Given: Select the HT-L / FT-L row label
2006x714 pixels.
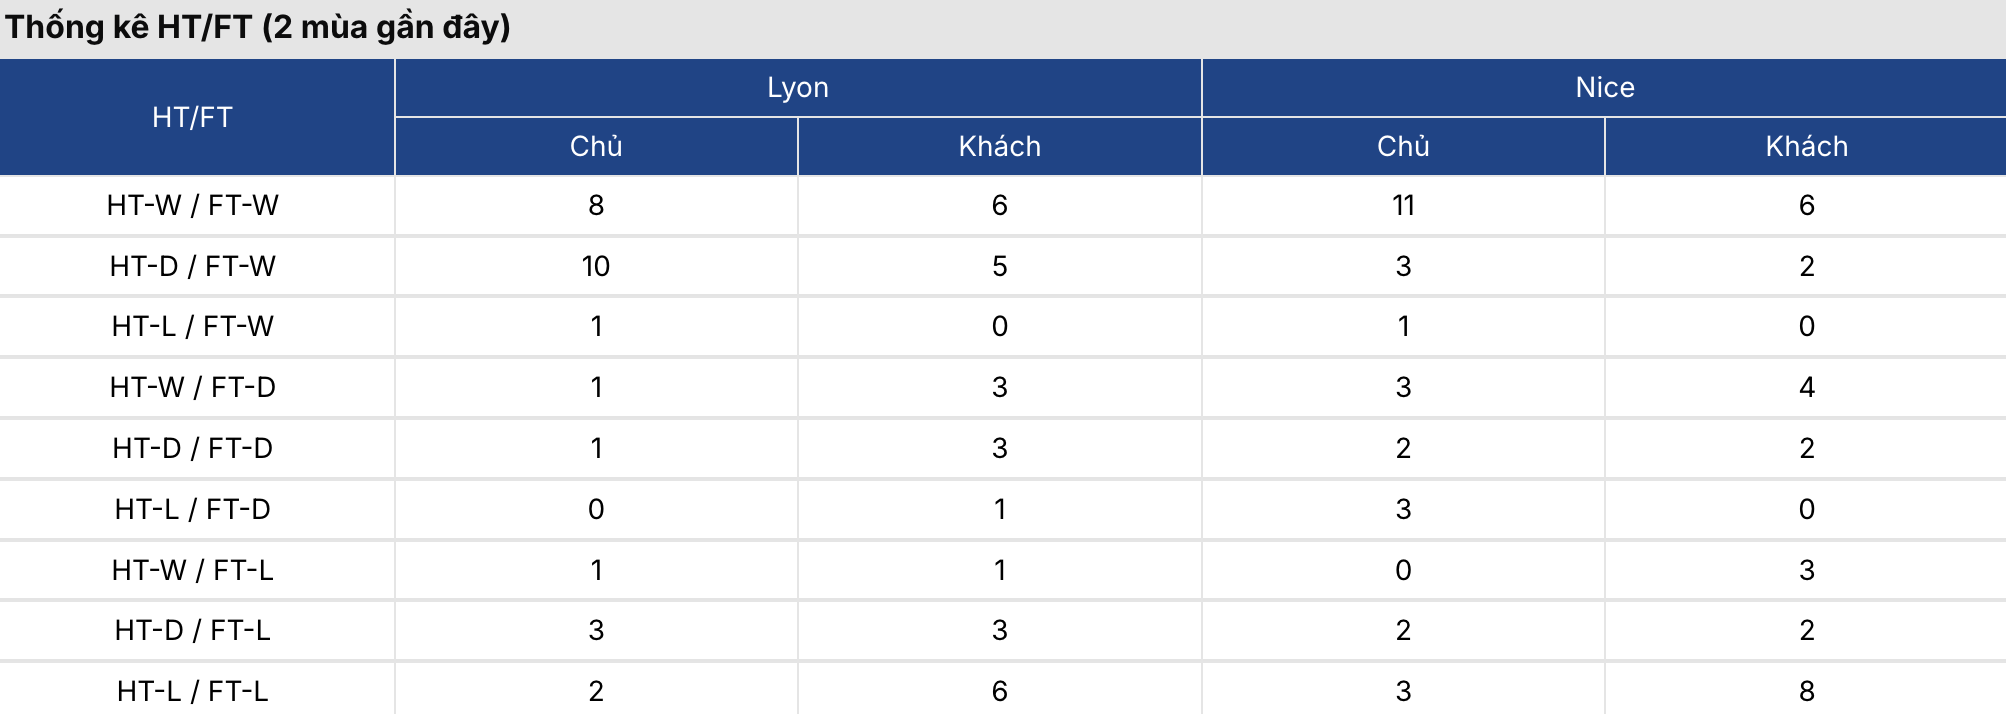Looking at the screenshot, I should pyautogui.click(x=192, y=691).
